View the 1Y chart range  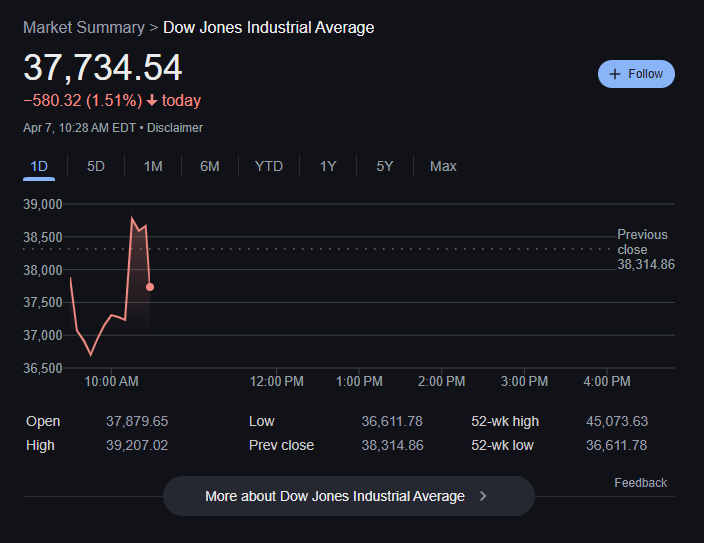pos(328,166)
